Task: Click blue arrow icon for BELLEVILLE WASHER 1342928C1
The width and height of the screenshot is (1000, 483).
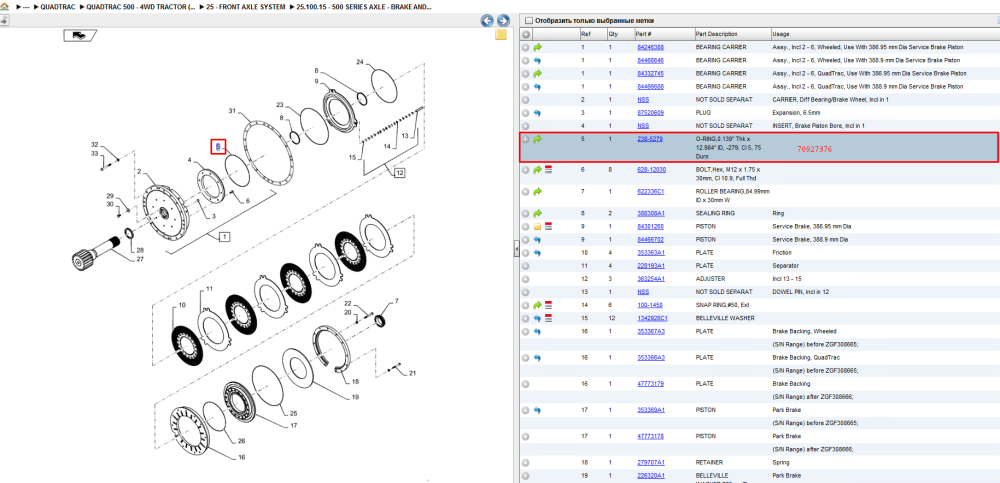Action: (x=538, y=318)
